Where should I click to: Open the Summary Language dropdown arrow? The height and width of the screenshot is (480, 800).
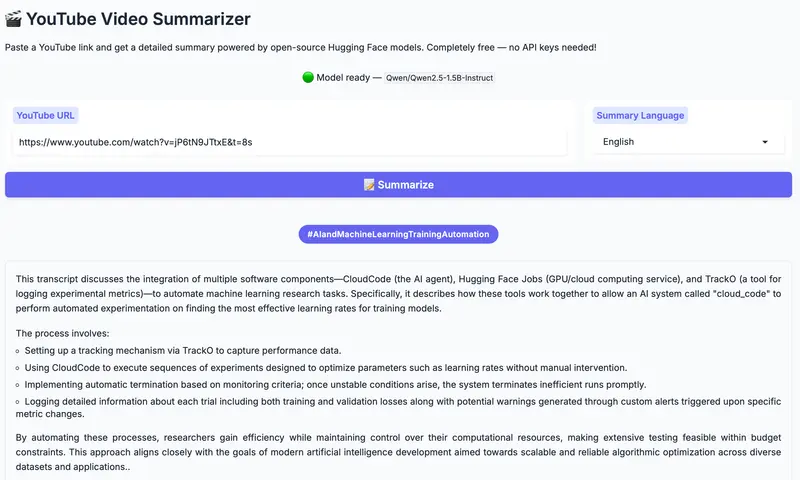765,142
